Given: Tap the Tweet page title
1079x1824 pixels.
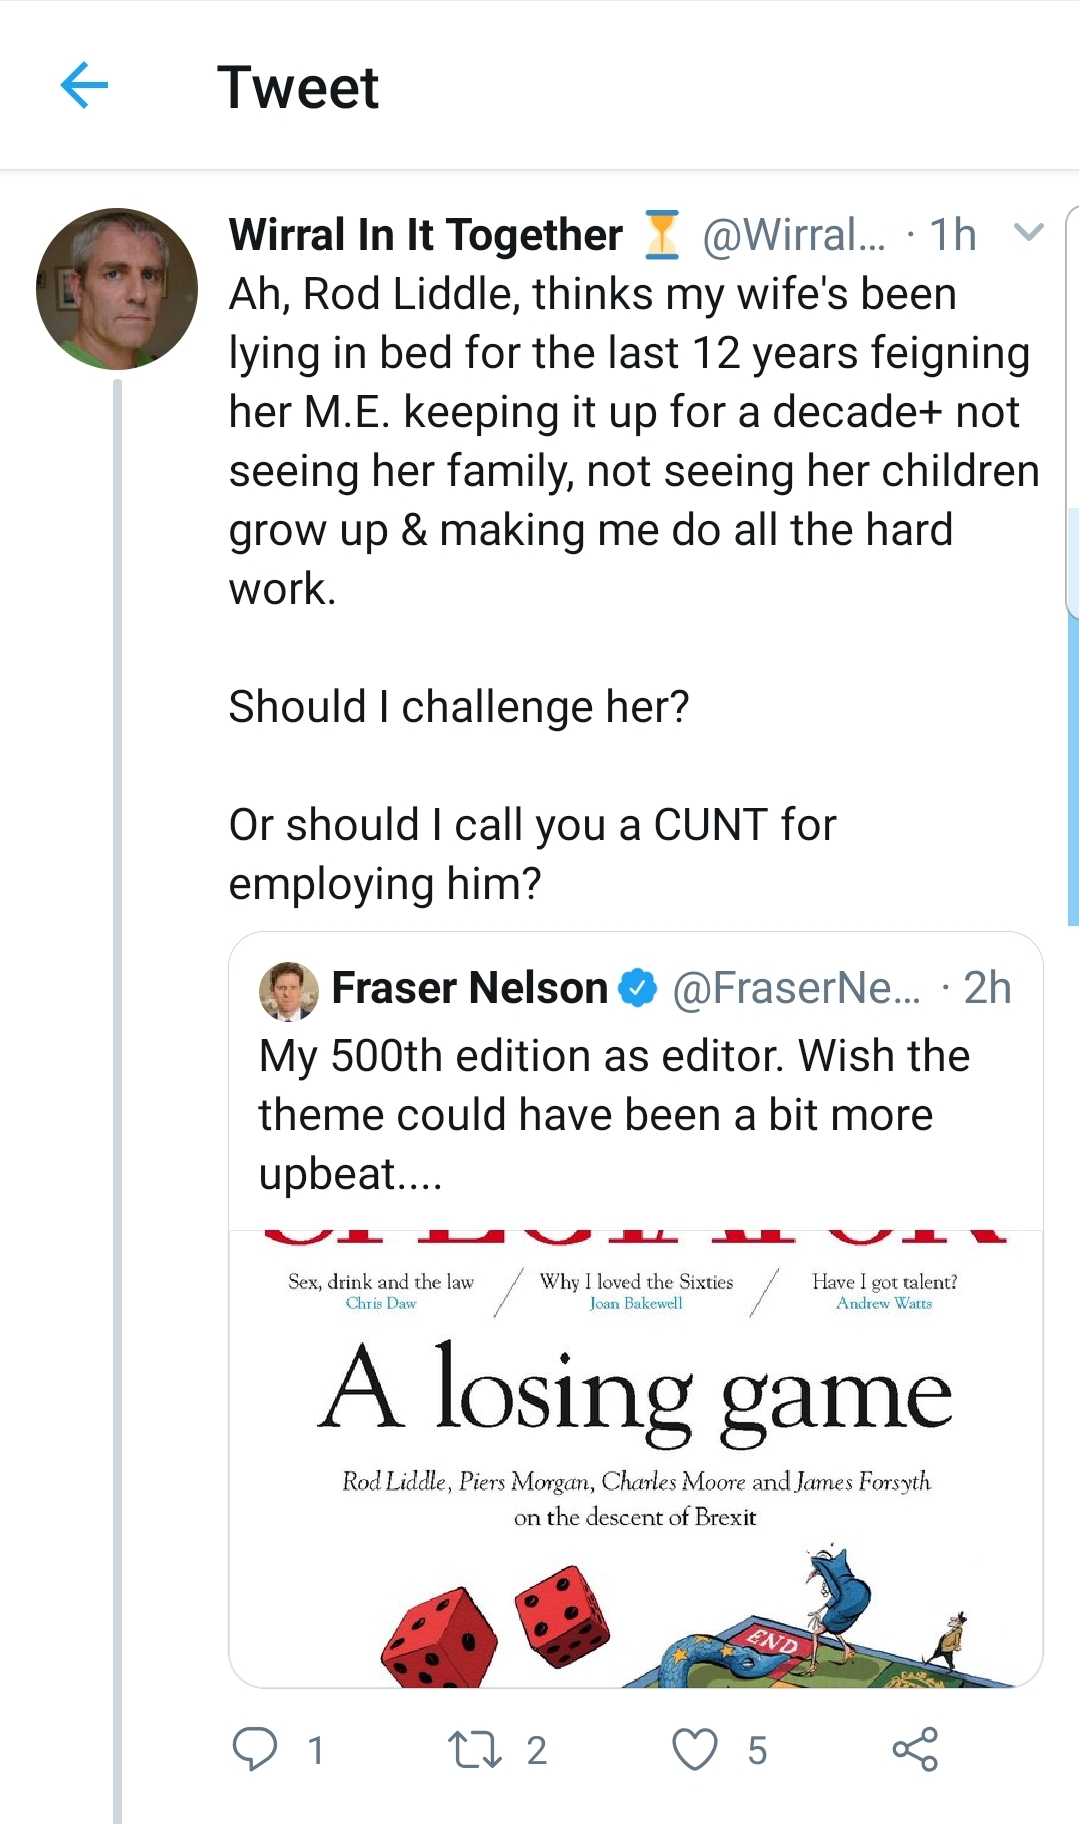Looking at the screenshot, I should pos(298,87).
